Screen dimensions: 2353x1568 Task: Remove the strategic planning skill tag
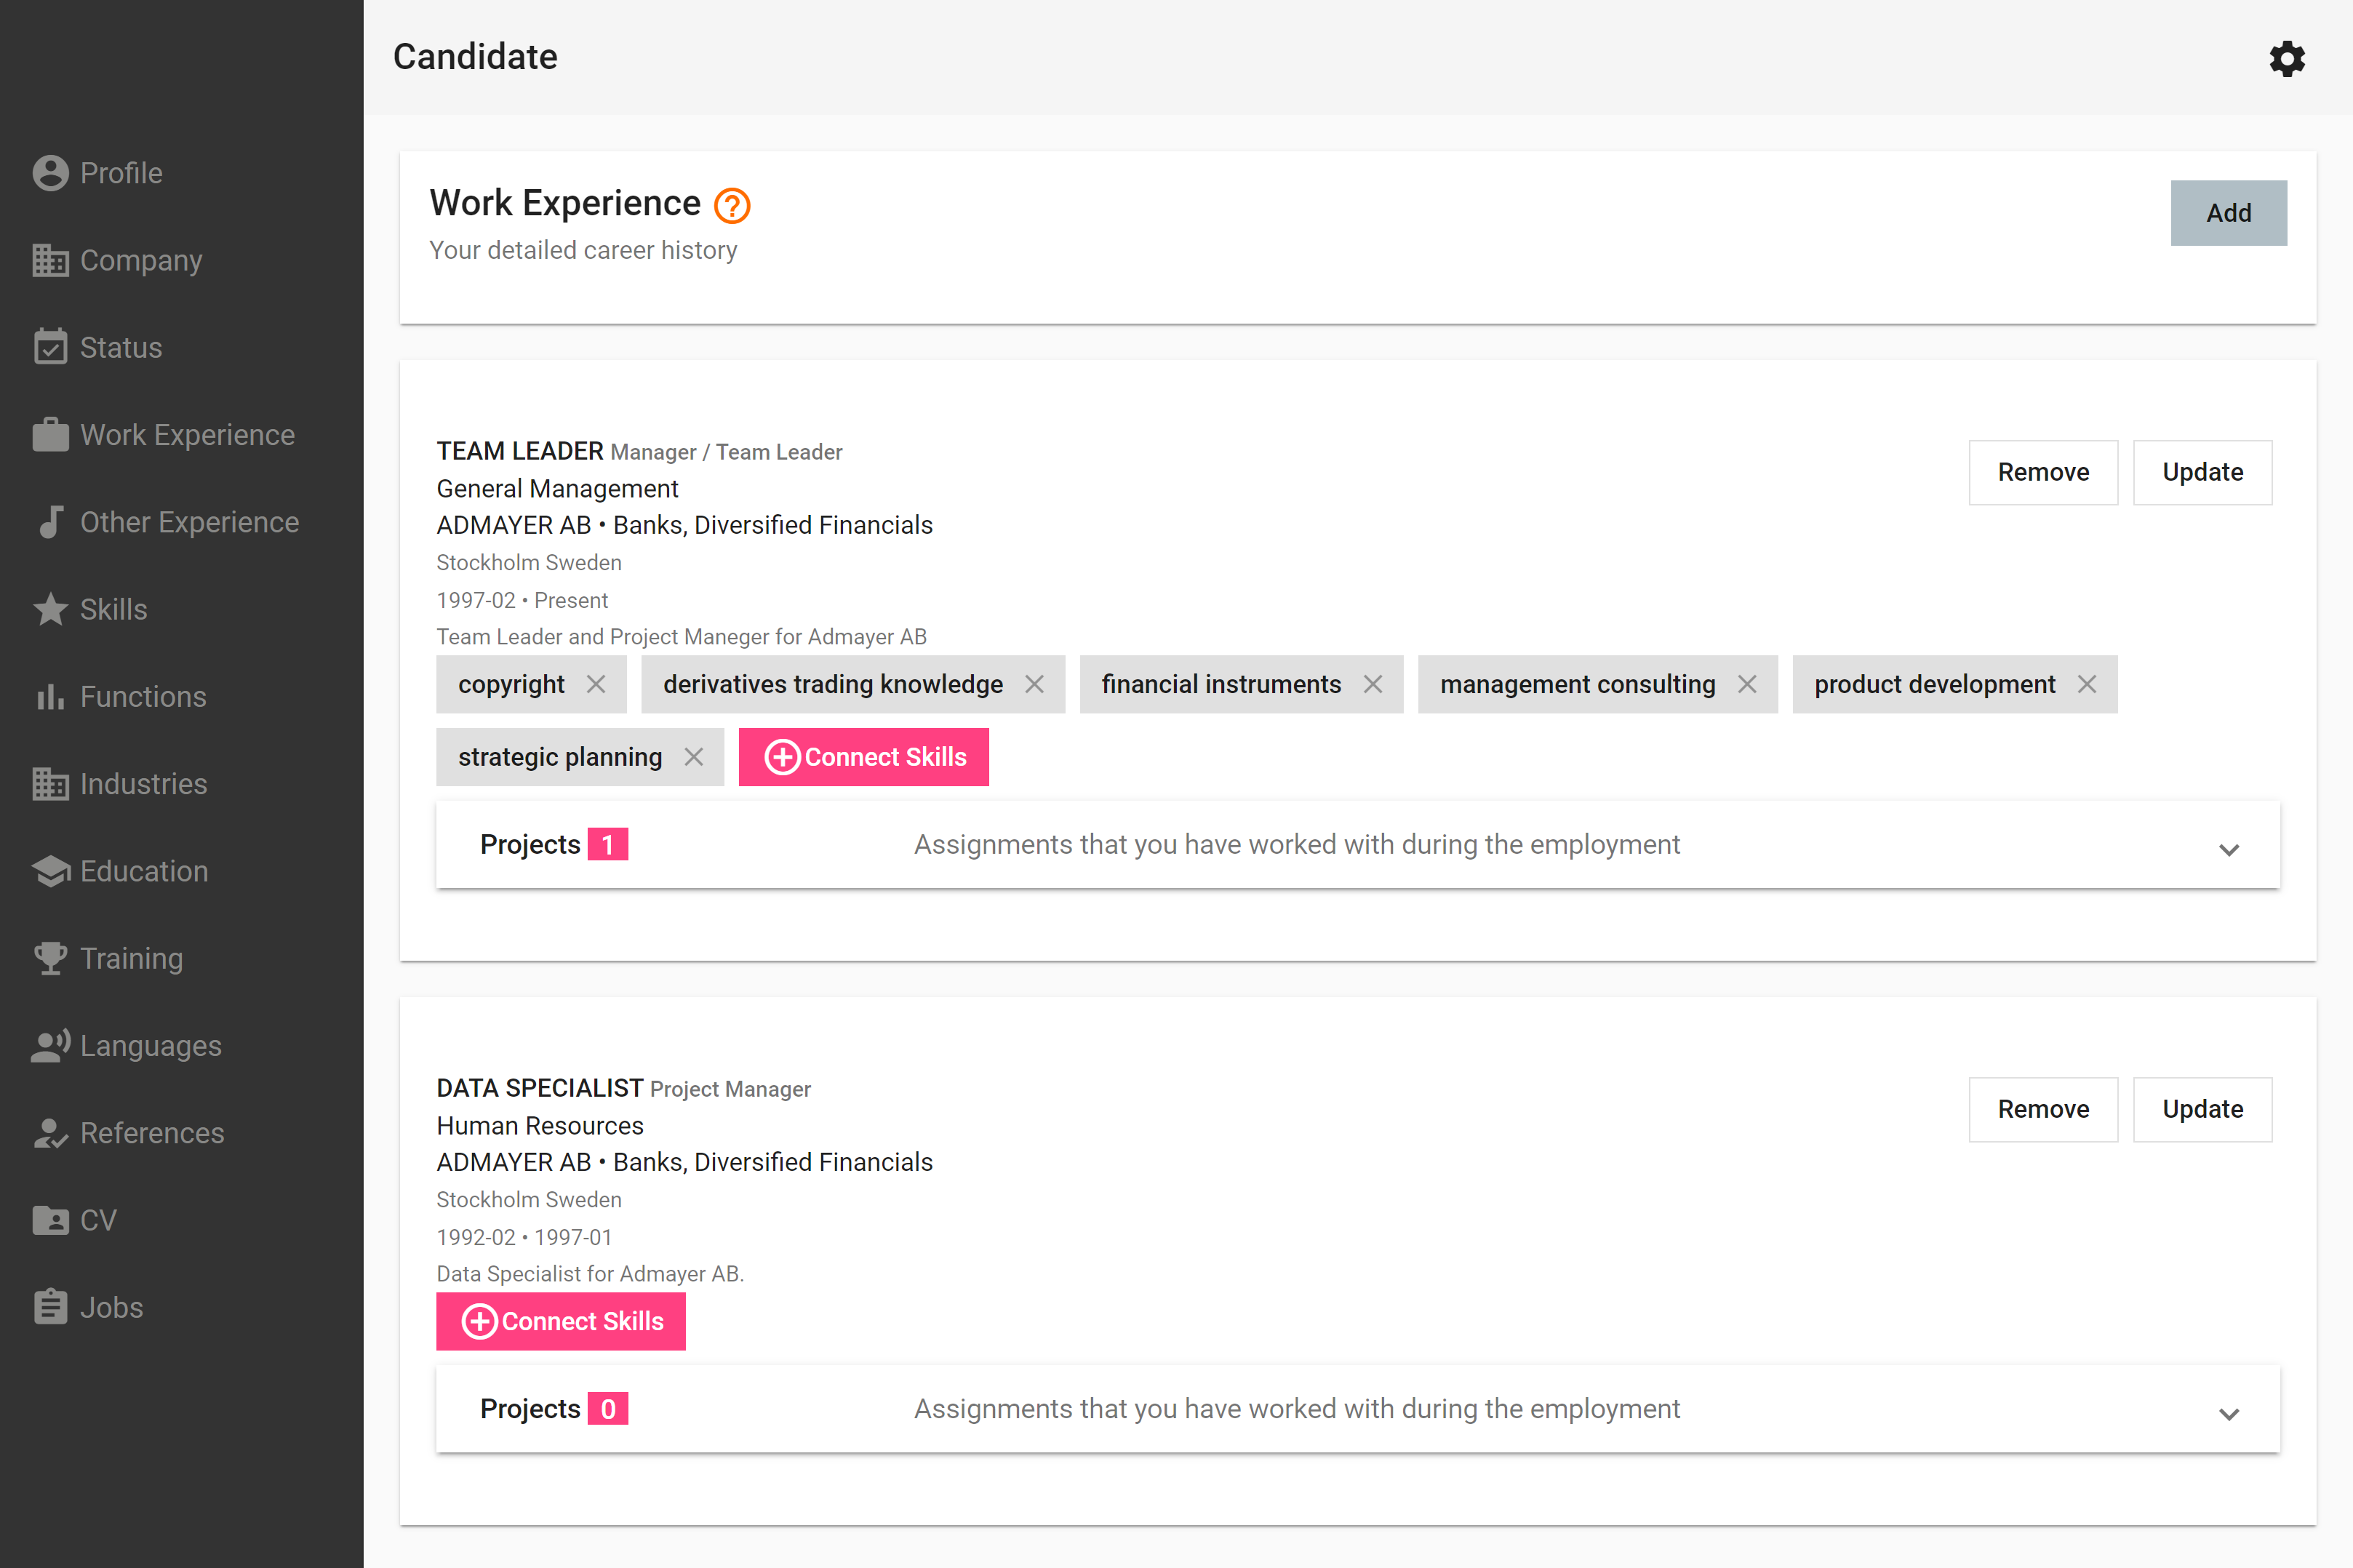693,757
